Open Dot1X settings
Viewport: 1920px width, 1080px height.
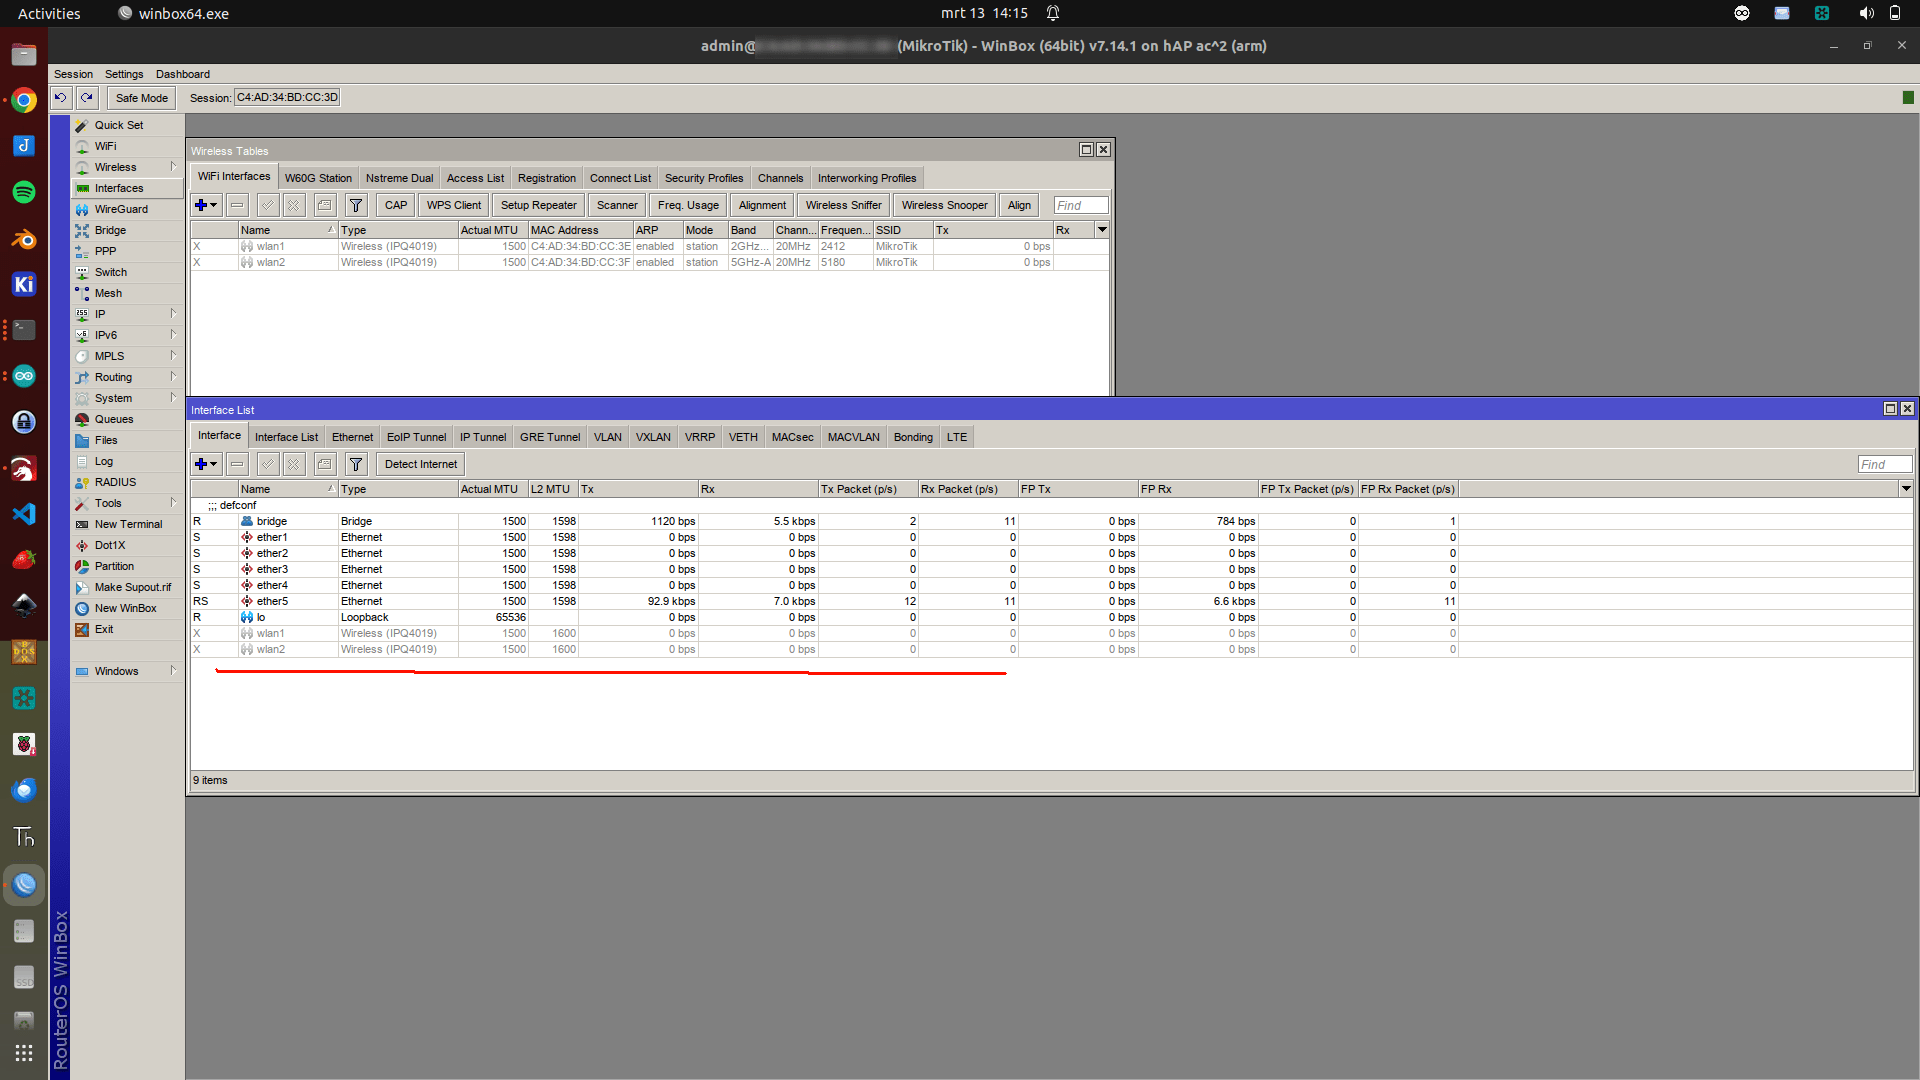[x=127, y=545]
